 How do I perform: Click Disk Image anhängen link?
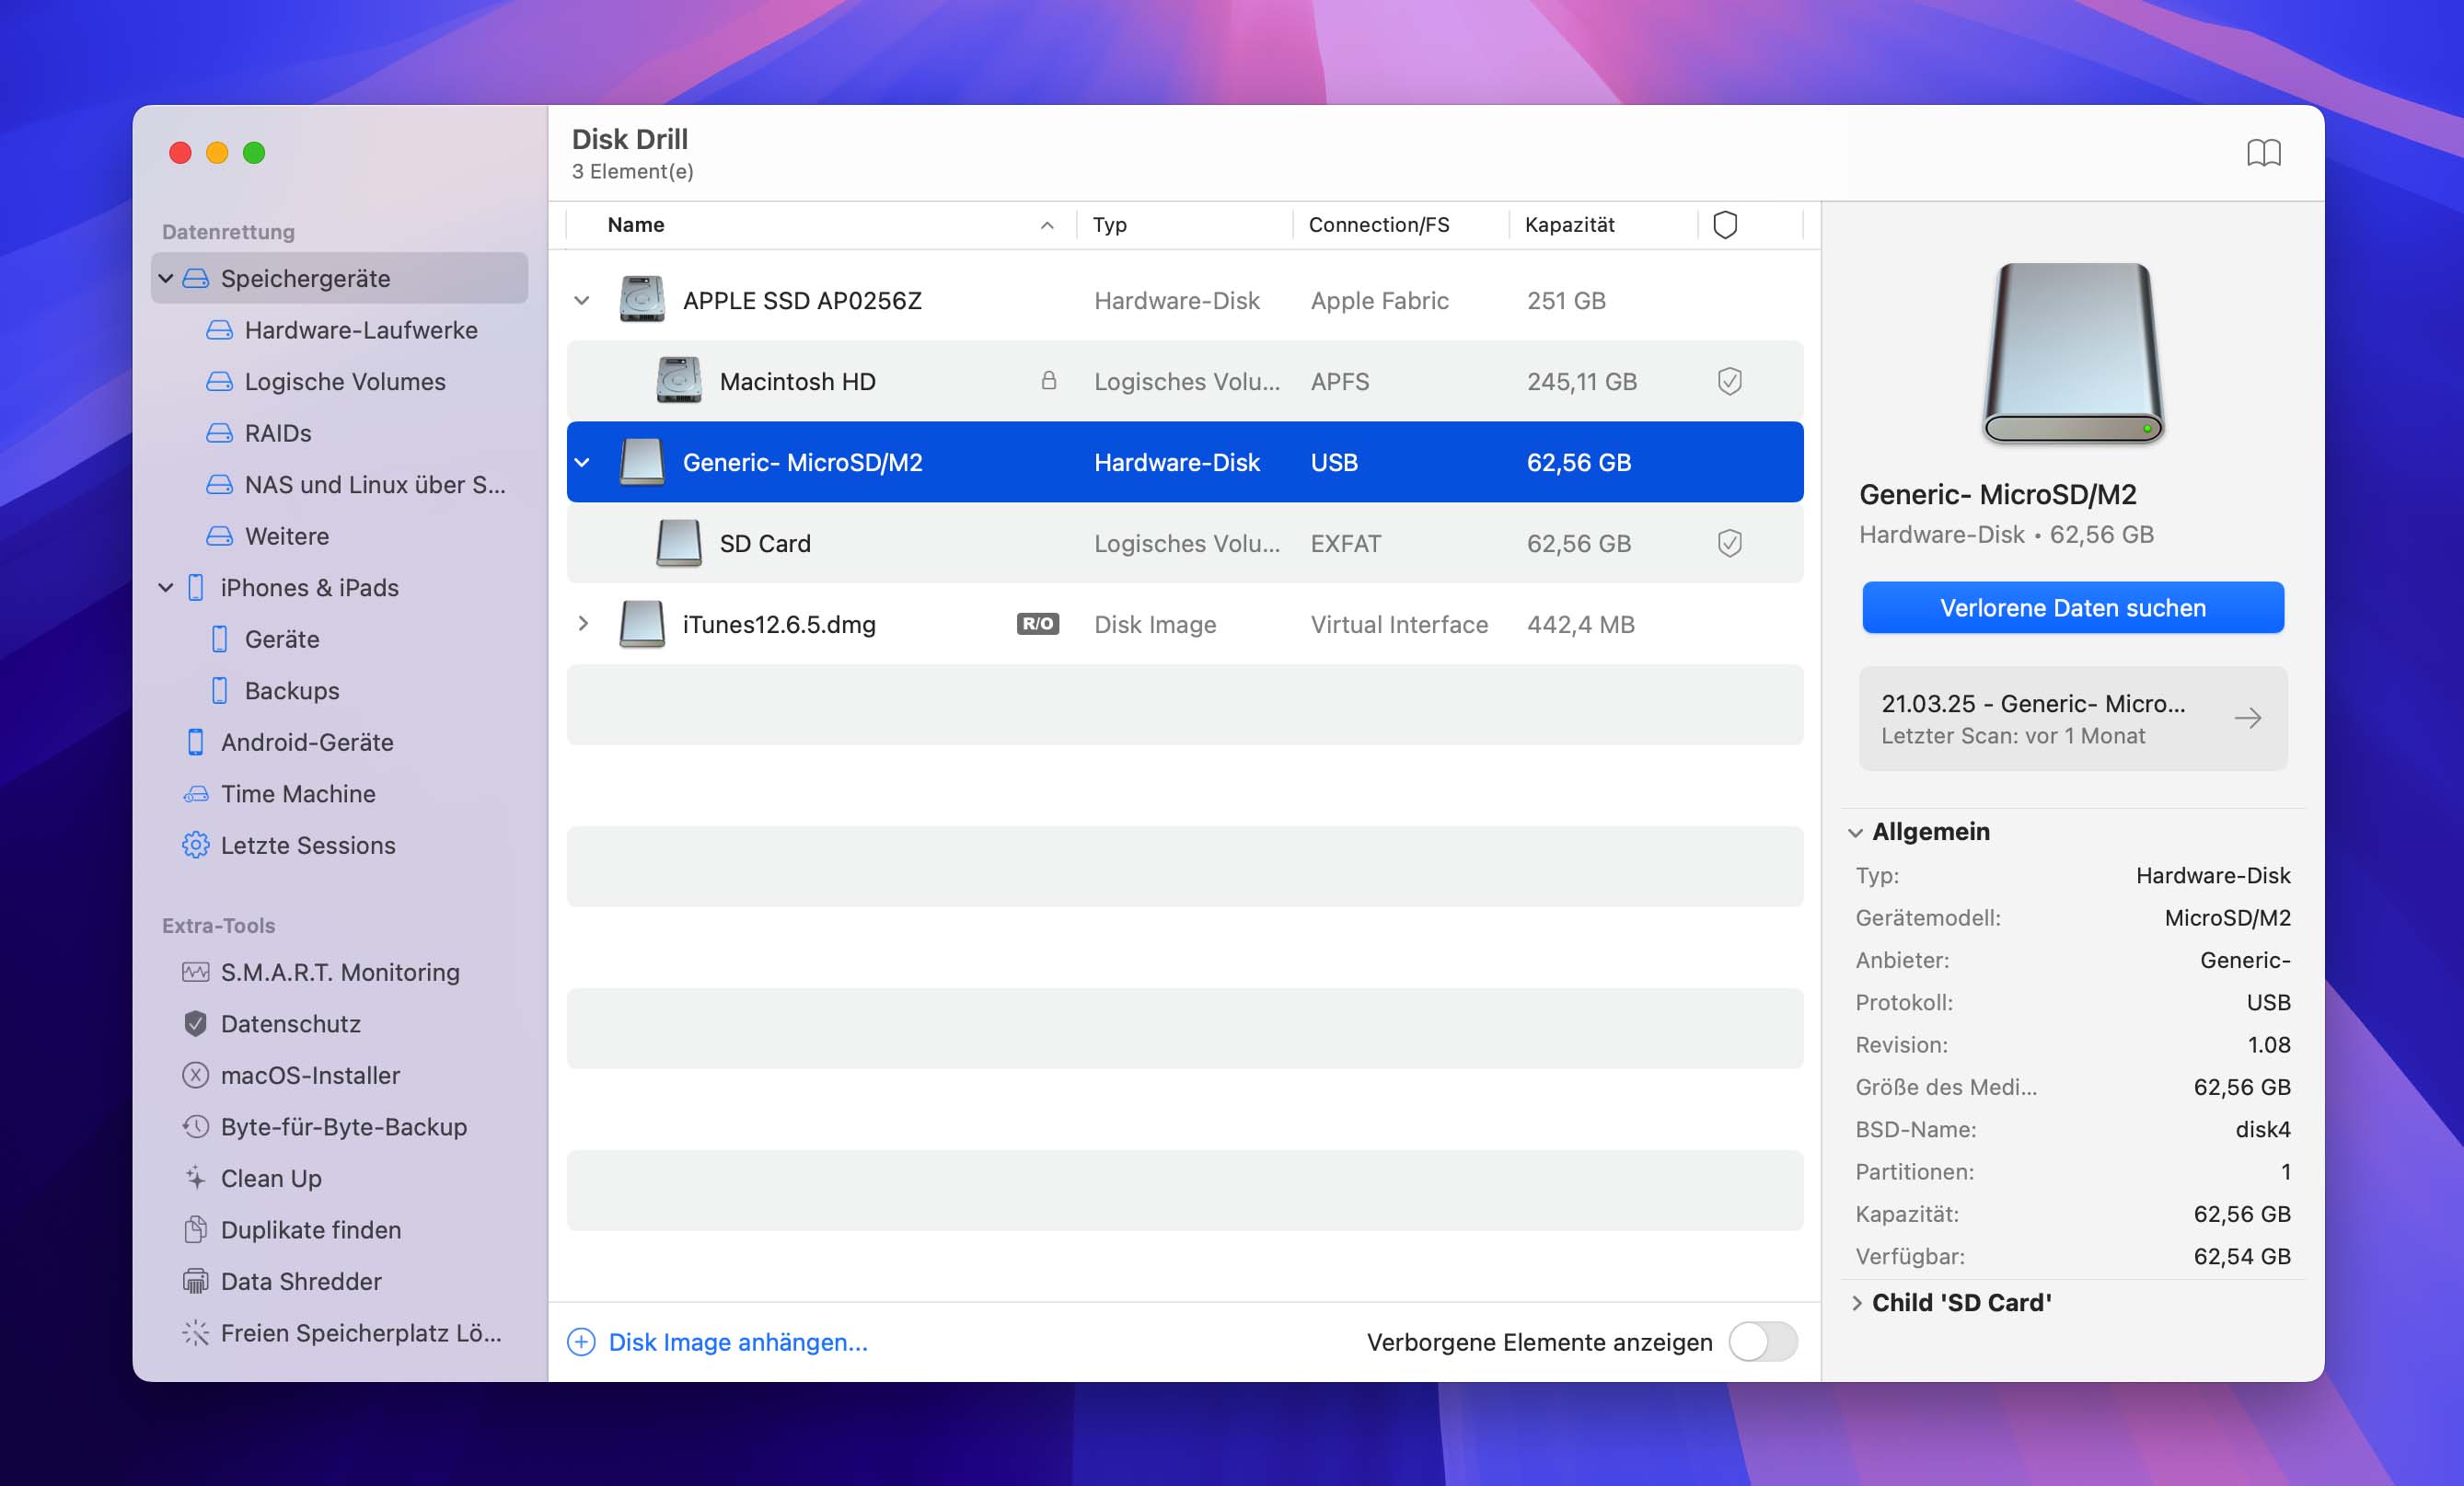(738, 1342)
